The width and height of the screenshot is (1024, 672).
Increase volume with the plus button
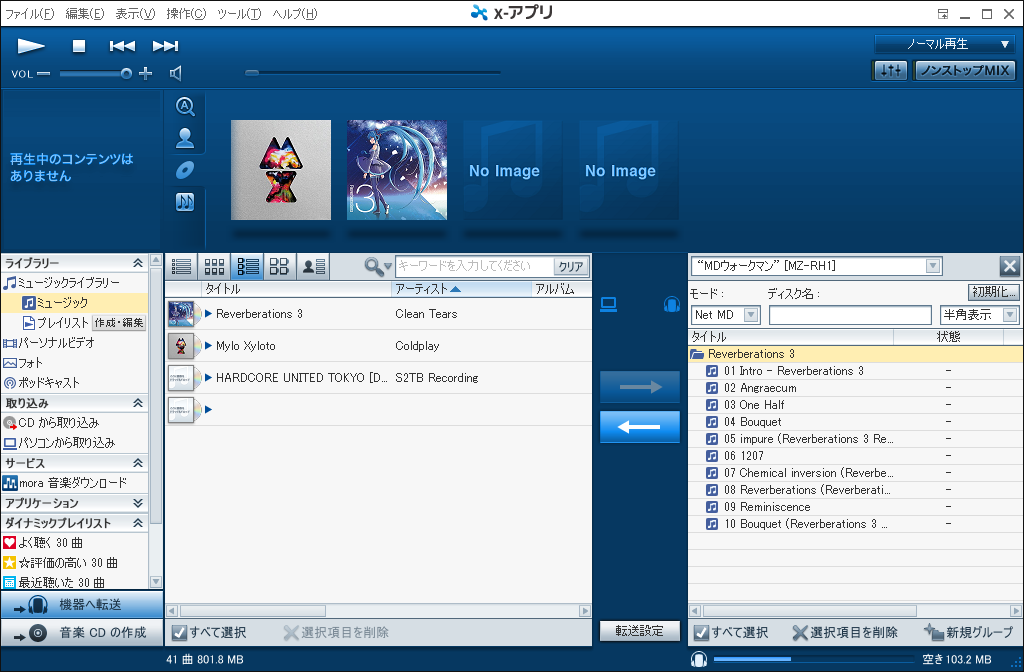coord(146,74)
